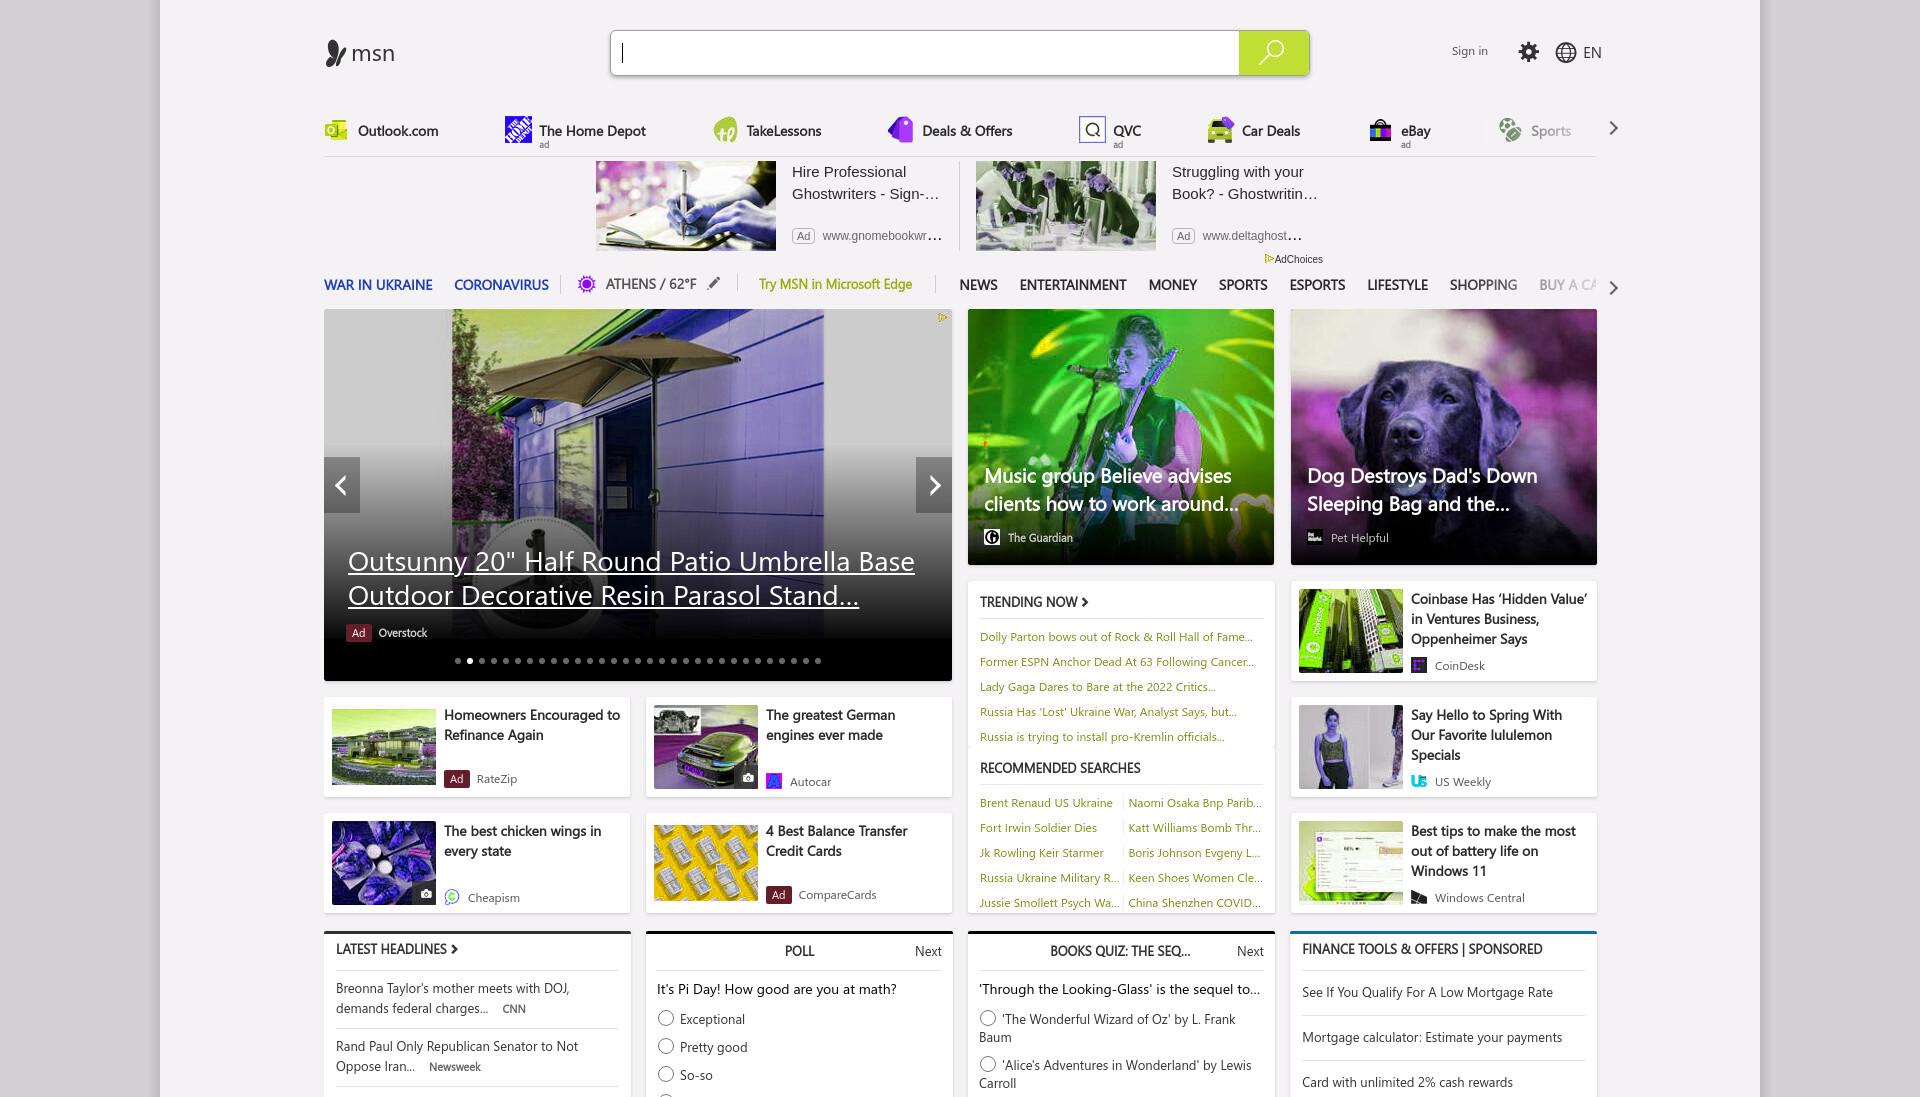Click the CoinDesk source icon
Screen dimensions: 1920x1097
pos(1419,665)
